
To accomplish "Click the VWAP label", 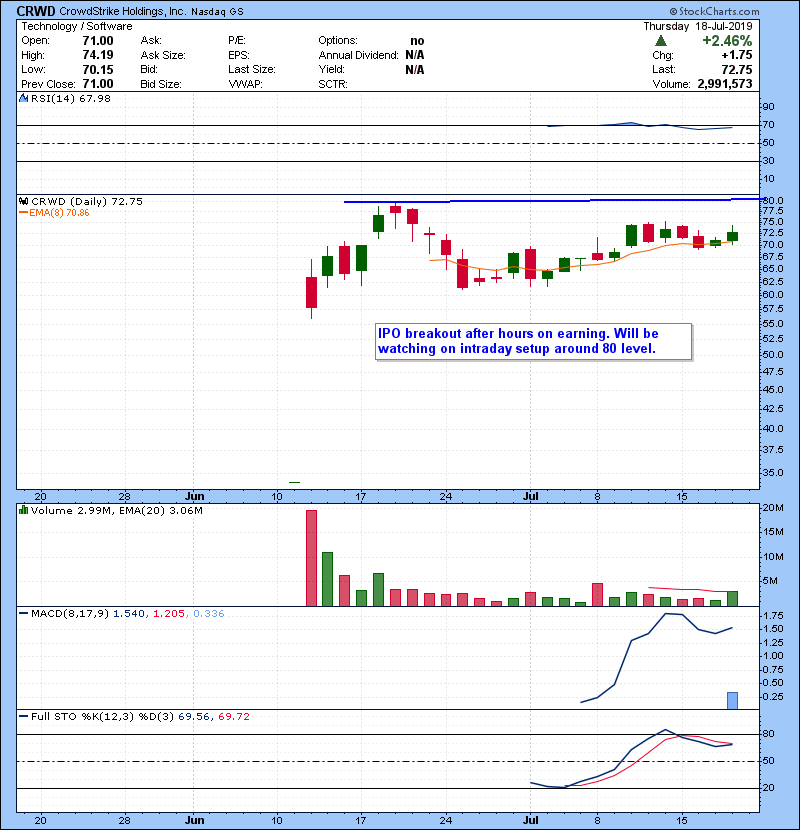I will [245, 84].
